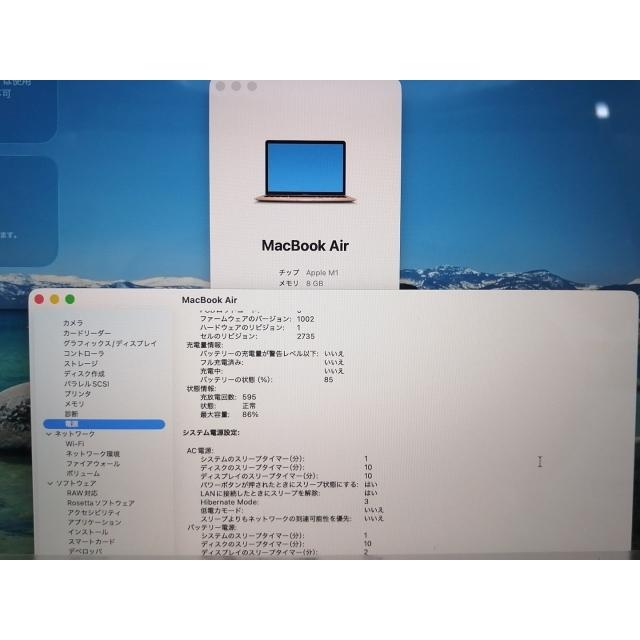This screenshot has width=640, height=640.
Task: Select メモリ in the sidebar
Action: click(x=74, y=404)
